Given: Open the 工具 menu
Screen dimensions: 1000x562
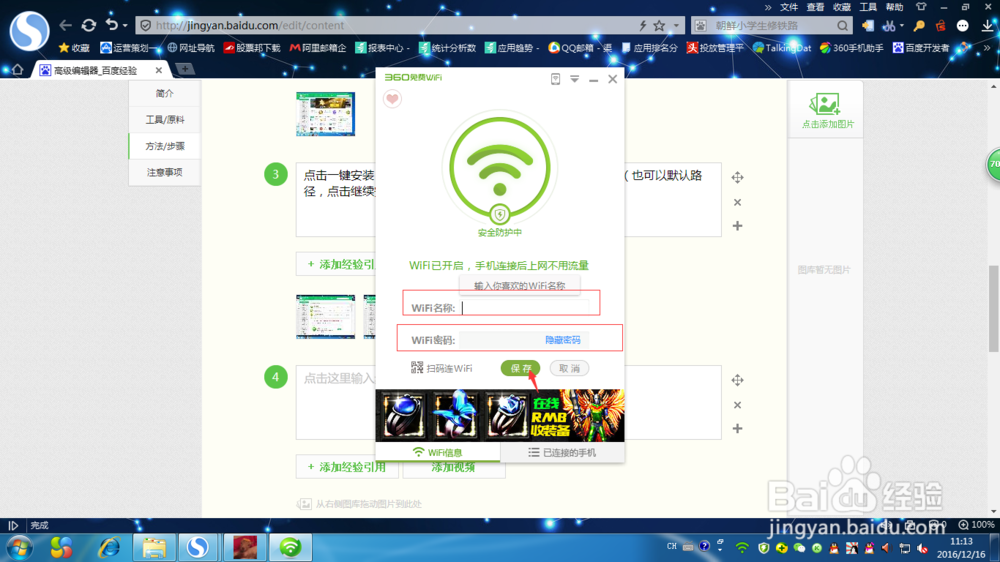Looking at the screenshot, I should 868,7.
